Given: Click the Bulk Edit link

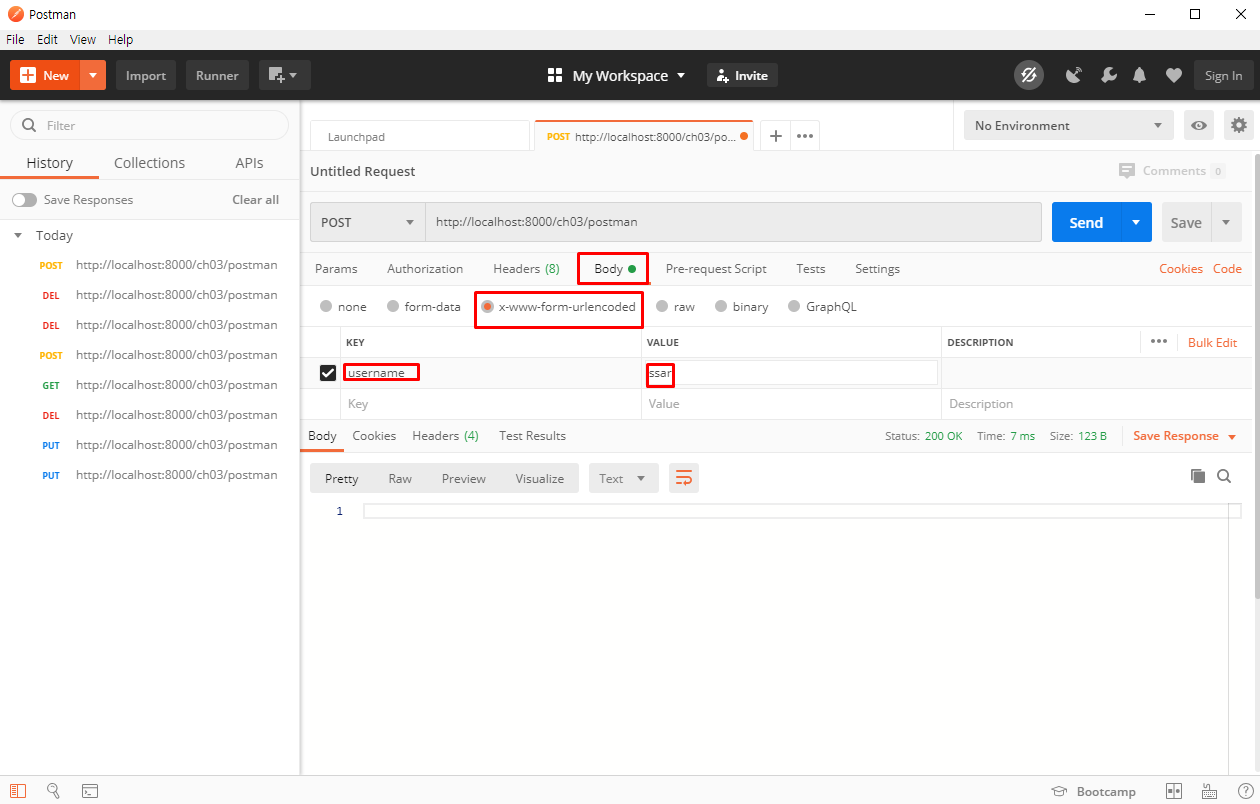Looking at the screenshot, I should [x=1212, y=342].
